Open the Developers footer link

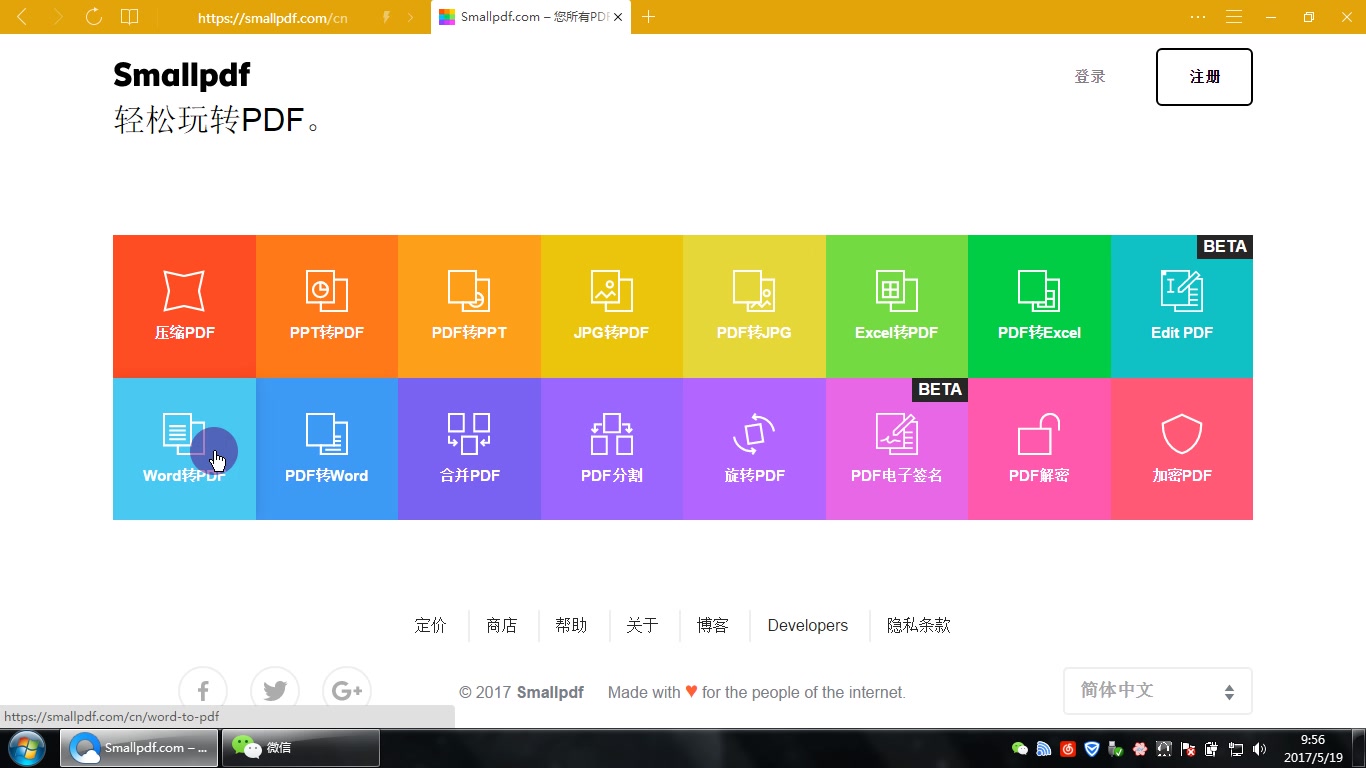coord(808,625)
